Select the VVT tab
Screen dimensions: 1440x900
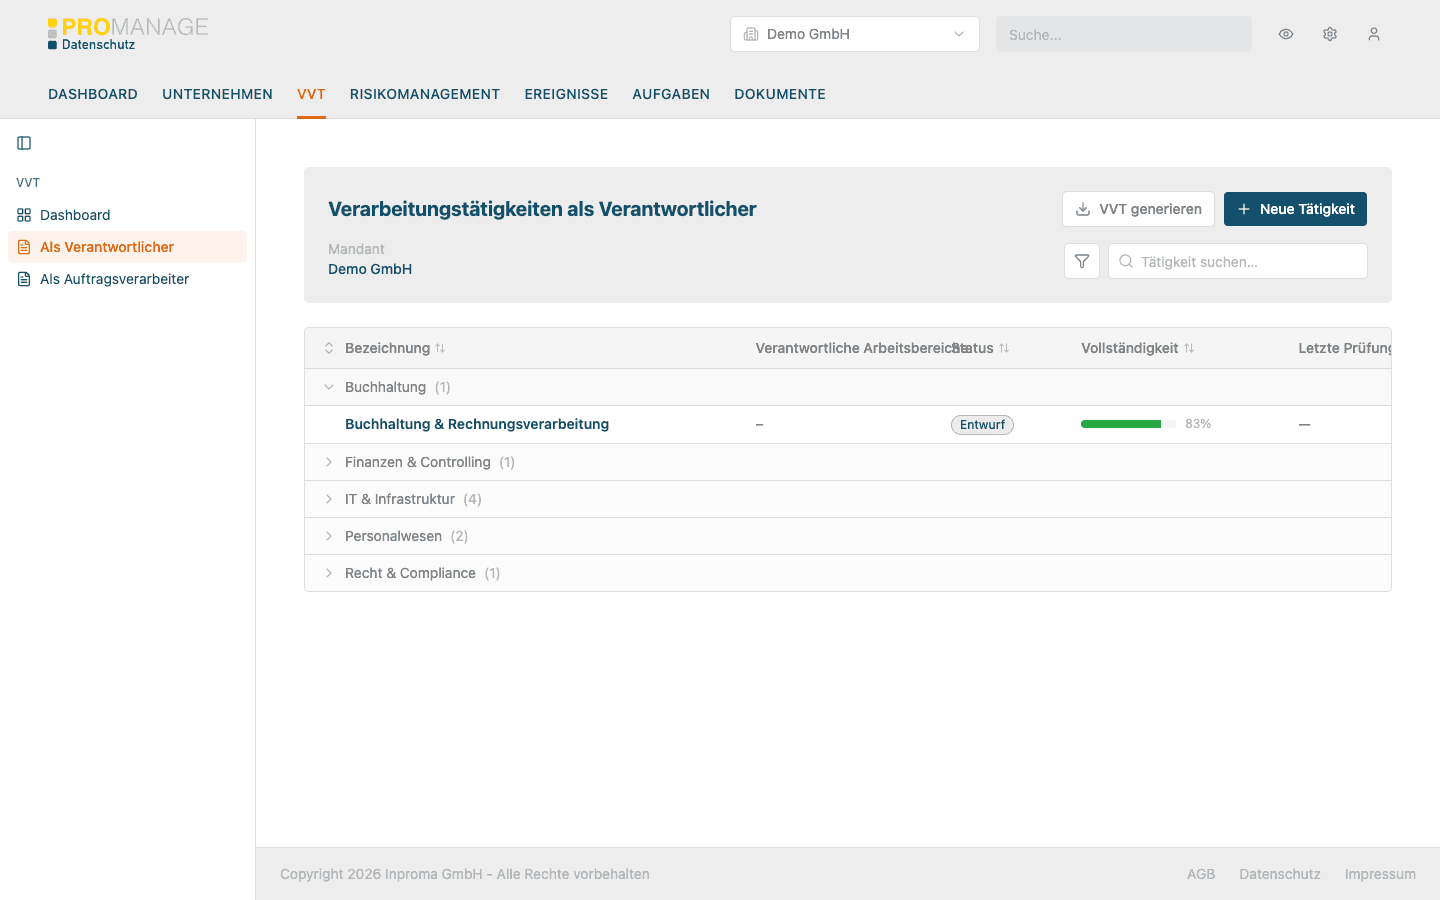point(311,94)
